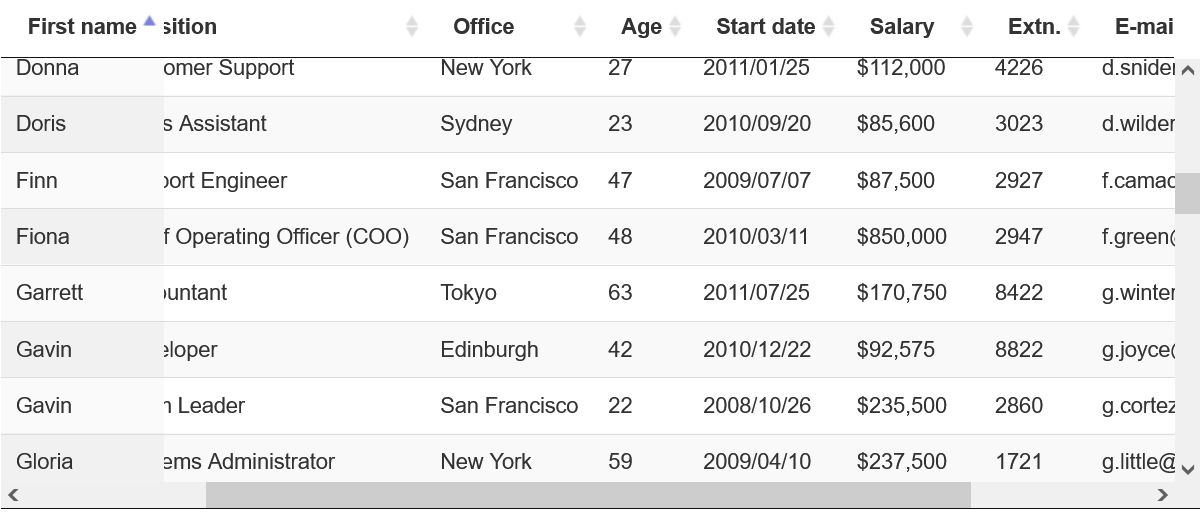Click sort arrows beside Position header
The width and height of the screenshot is (1200, 515).
pos(412,27)
